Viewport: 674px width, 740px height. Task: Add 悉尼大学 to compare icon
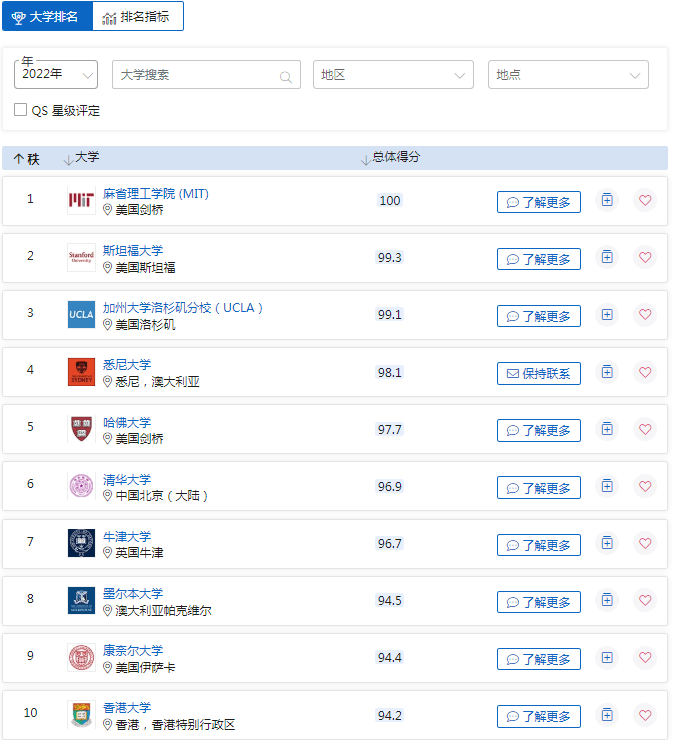pyautogui.click(x=607, y=372)
